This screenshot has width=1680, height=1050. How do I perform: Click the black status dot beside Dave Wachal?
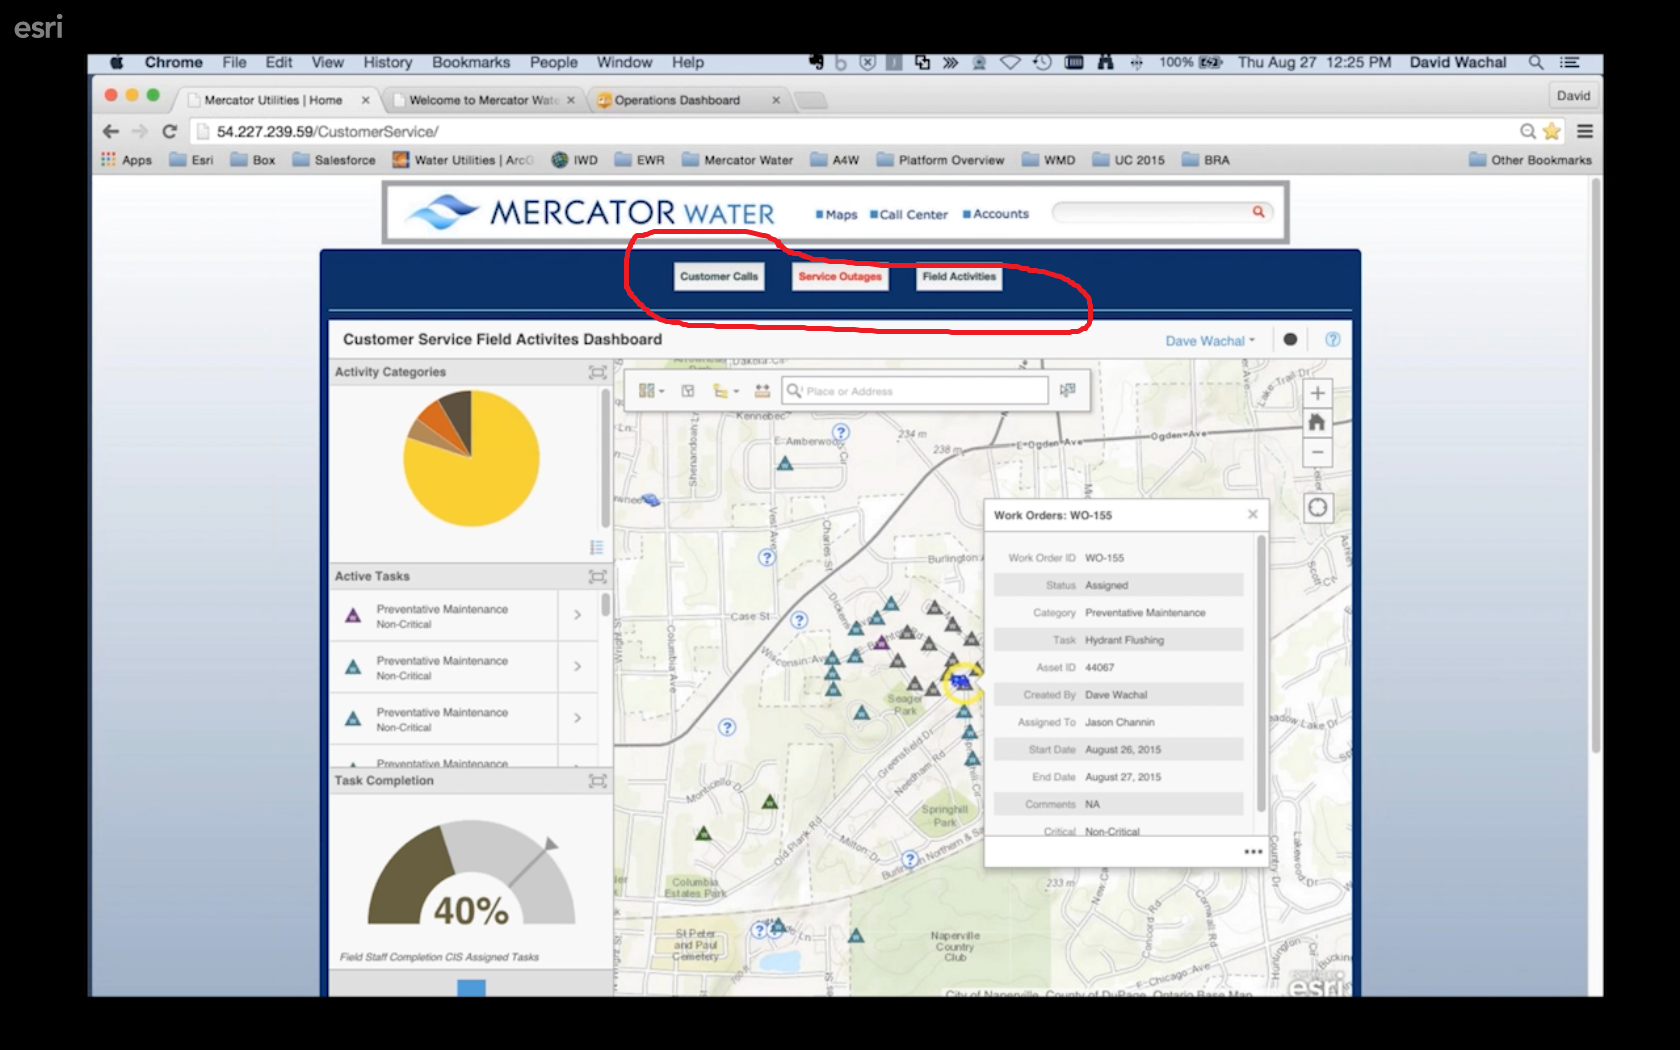click(1290, 340)
